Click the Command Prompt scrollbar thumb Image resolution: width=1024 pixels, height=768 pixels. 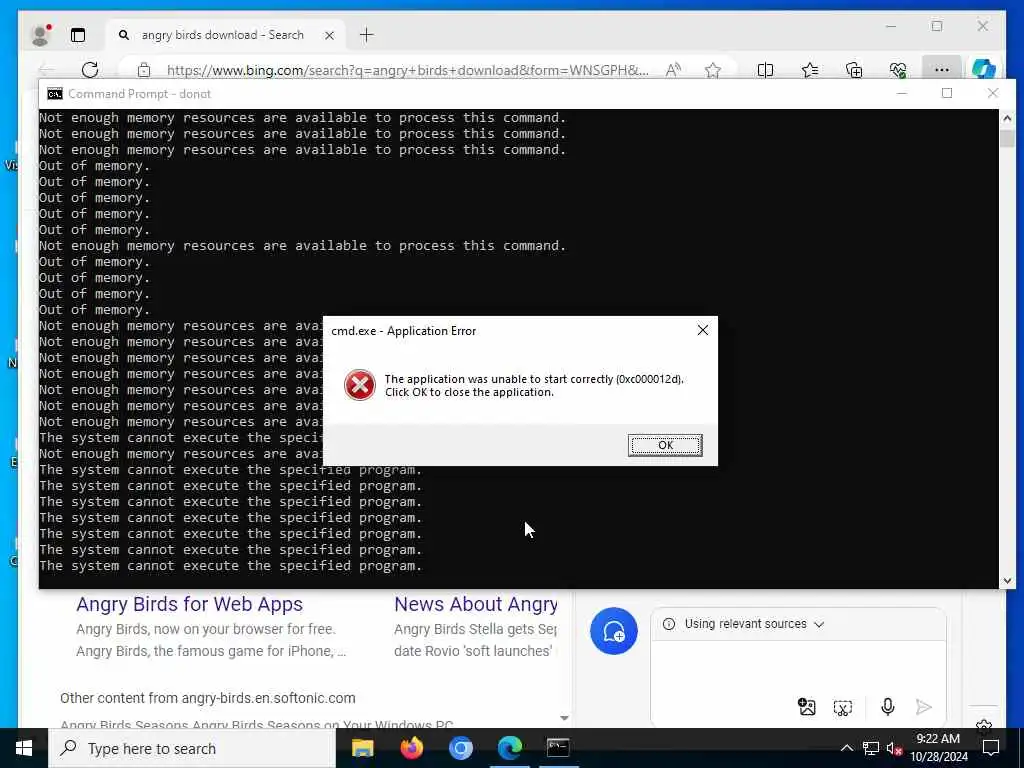1007,138
